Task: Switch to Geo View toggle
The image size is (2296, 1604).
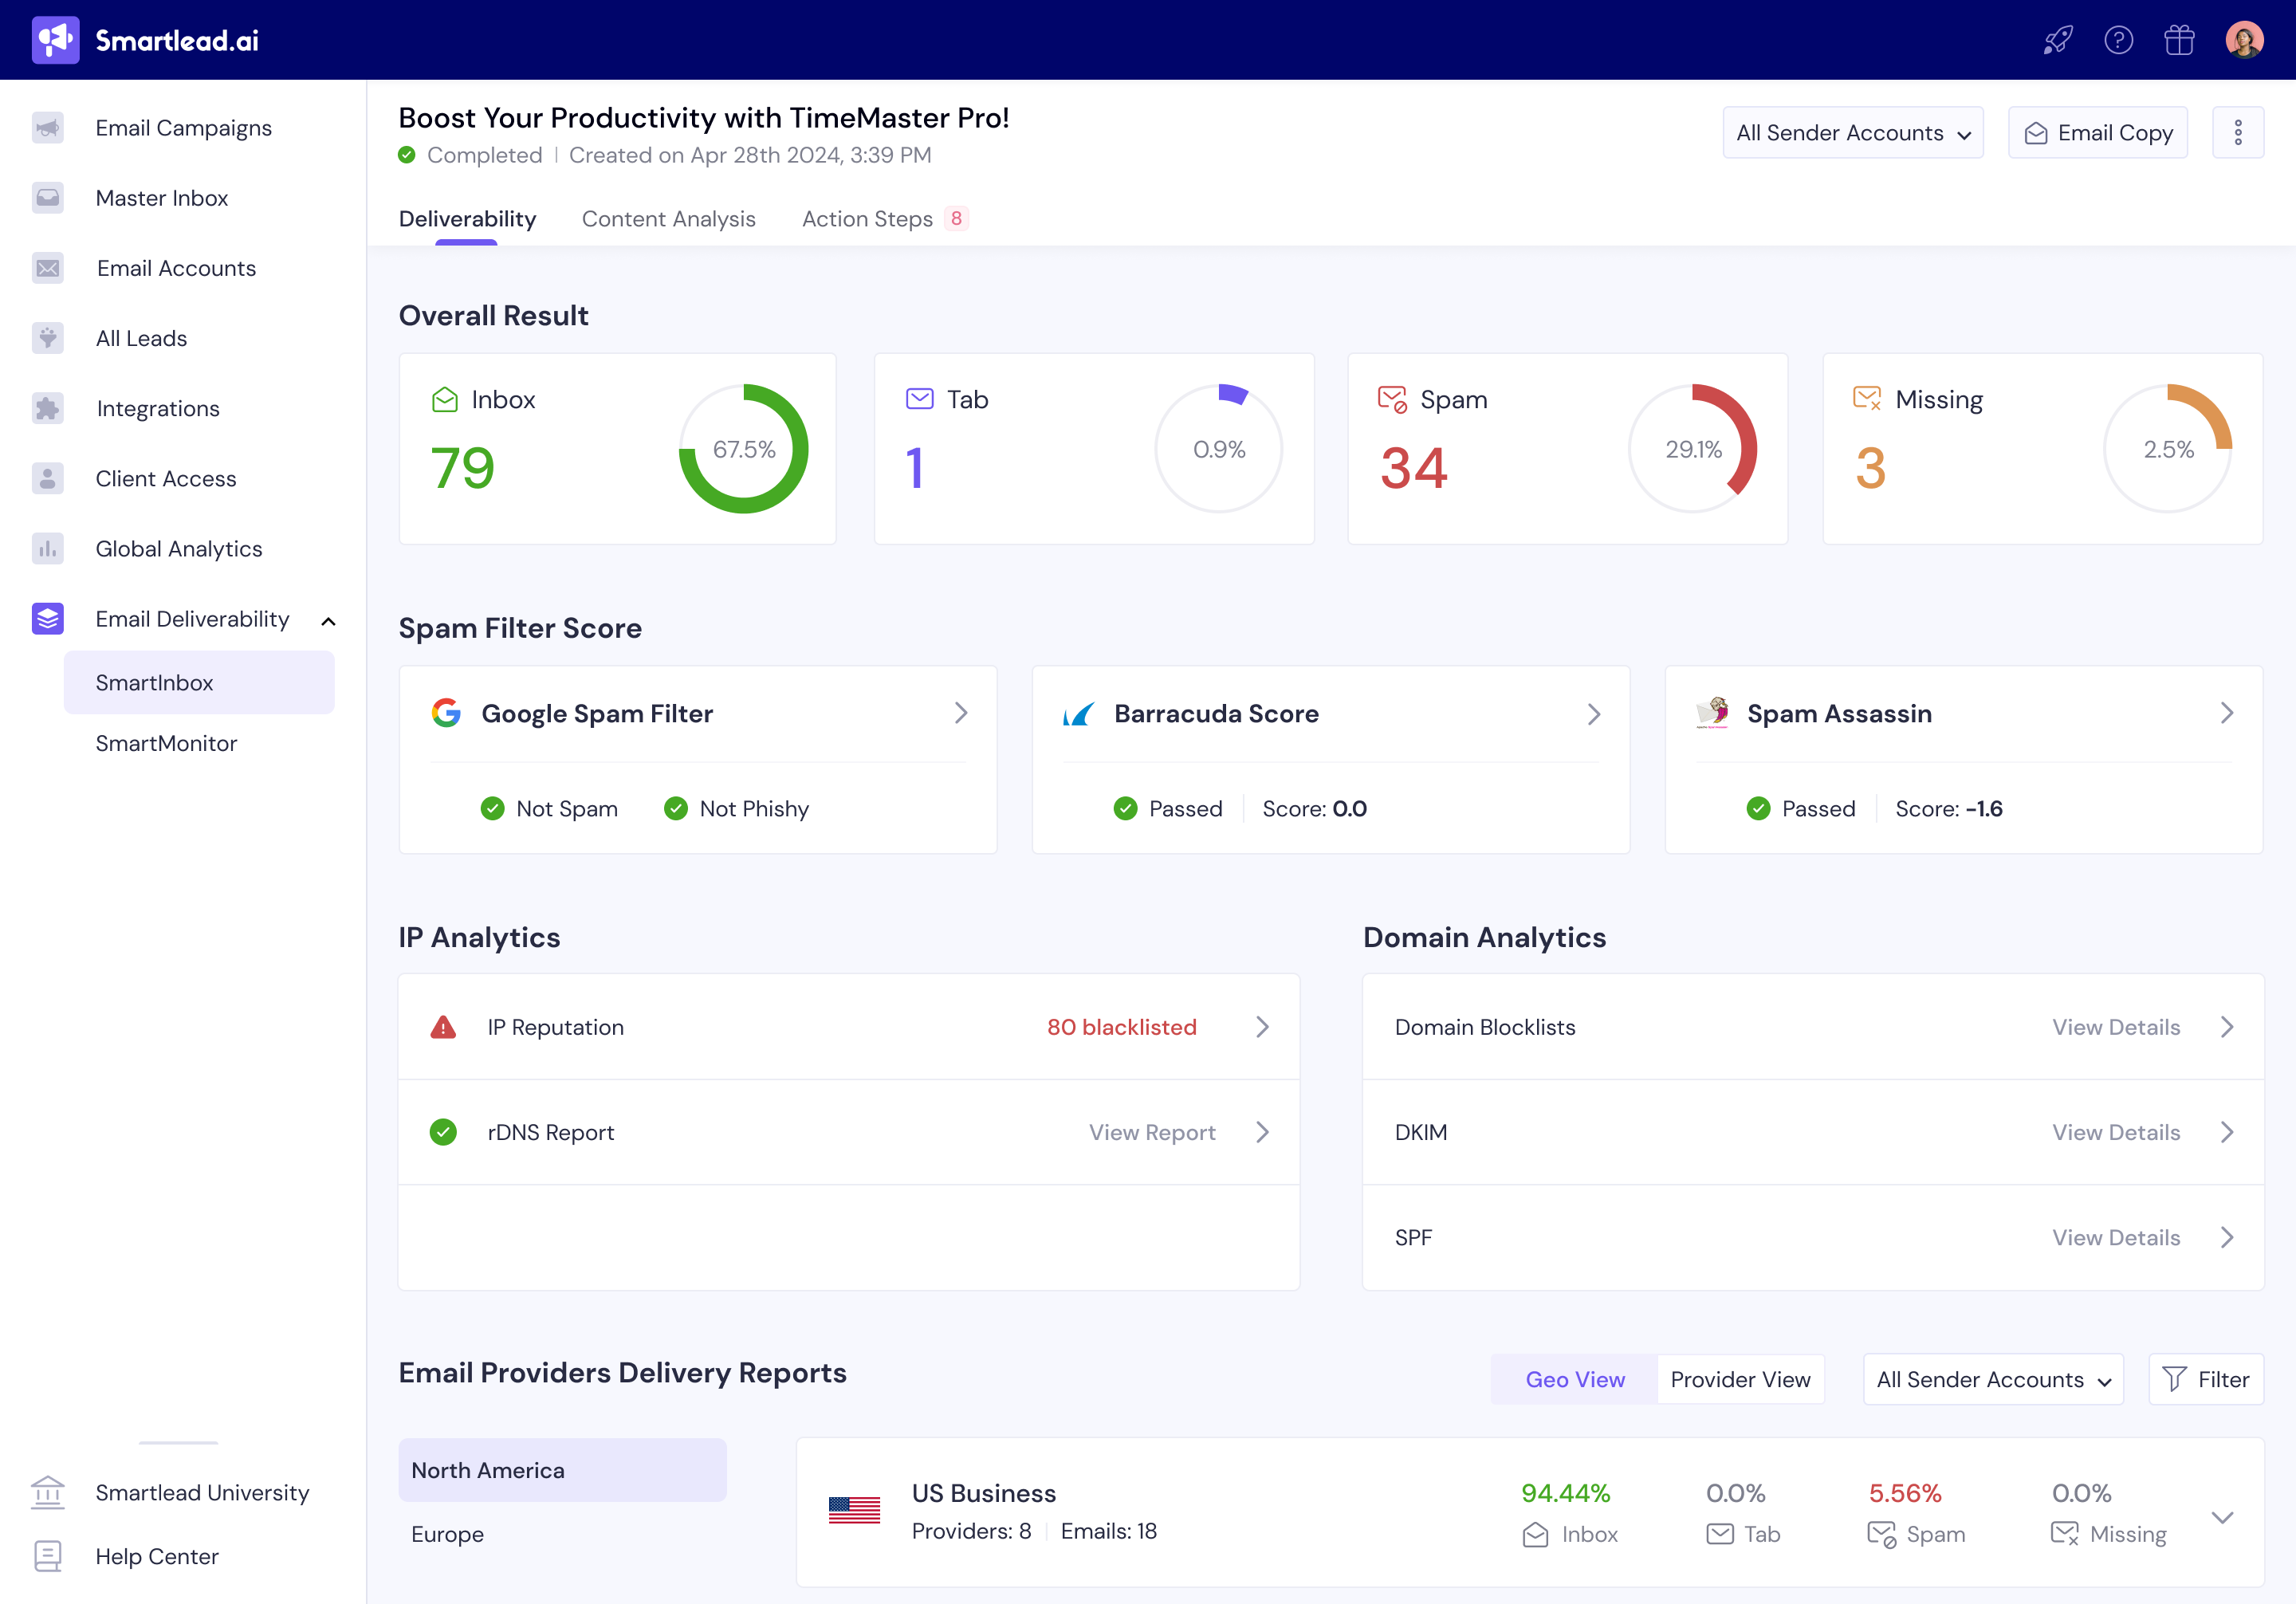Action: tap(1574, 1379)
